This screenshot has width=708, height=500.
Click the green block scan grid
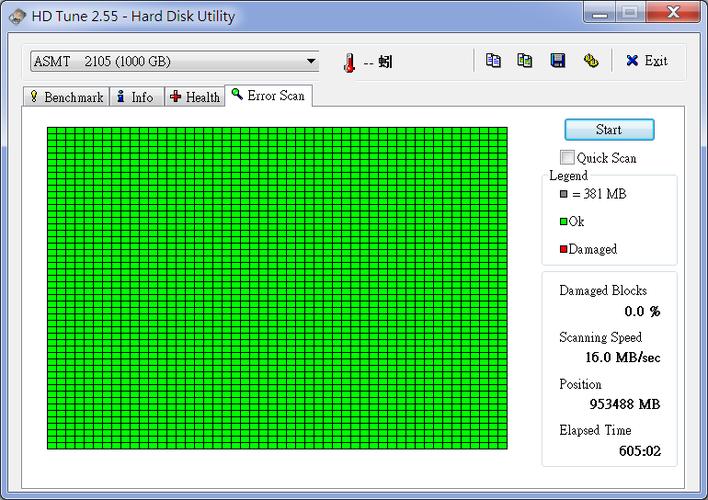point(277,288)
